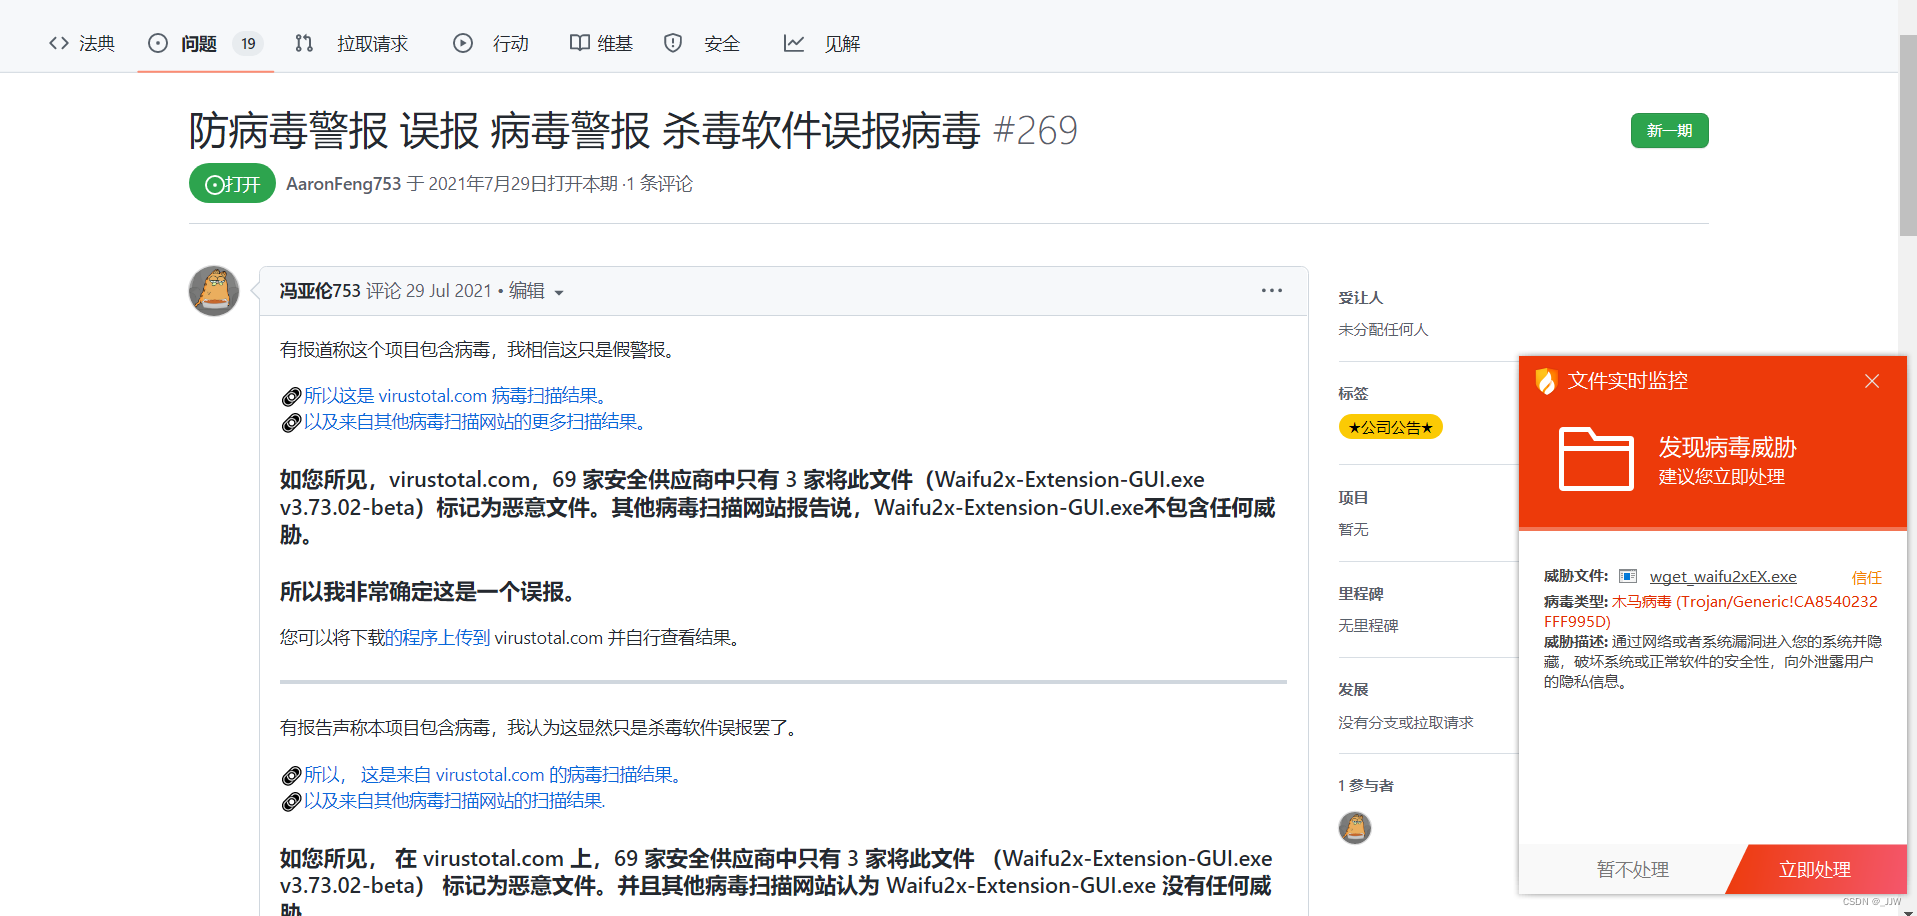
Task: Open 以及来自其他病毒扫描网站的扫描结果 link
Action: pos(454,801)
